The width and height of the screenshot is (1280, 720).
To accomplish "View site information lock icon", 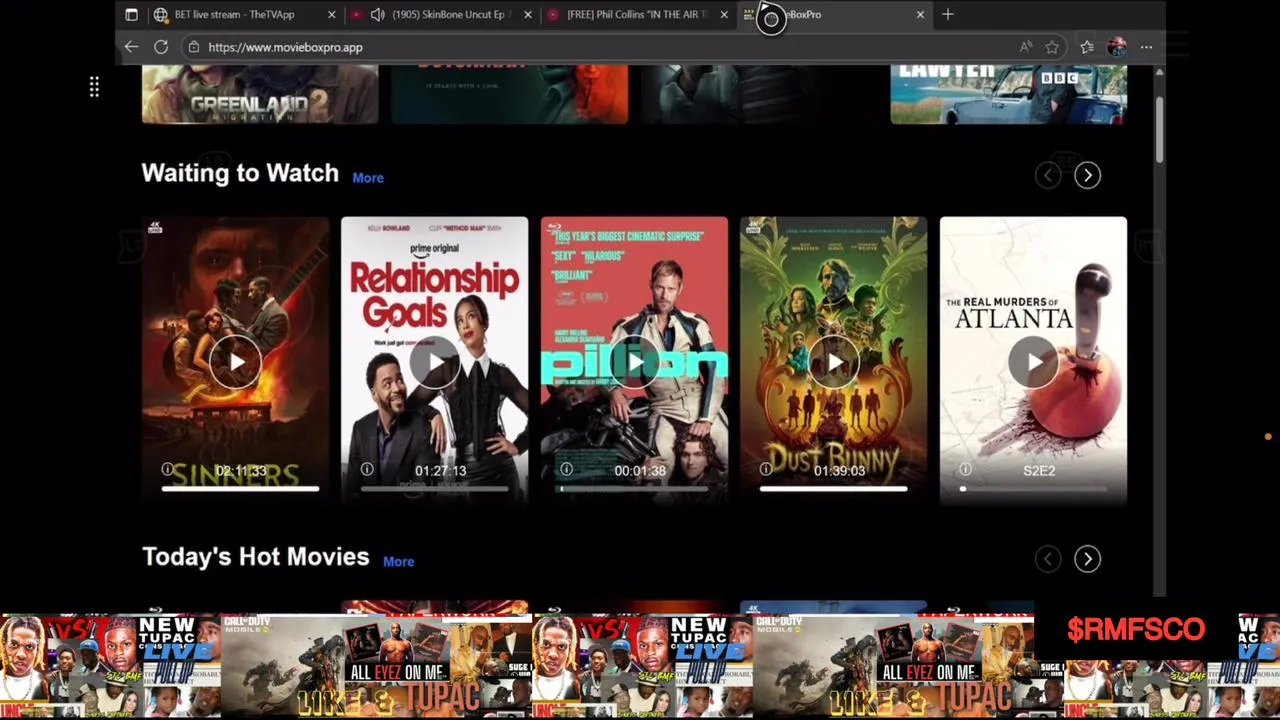I will tap(194, 47).
